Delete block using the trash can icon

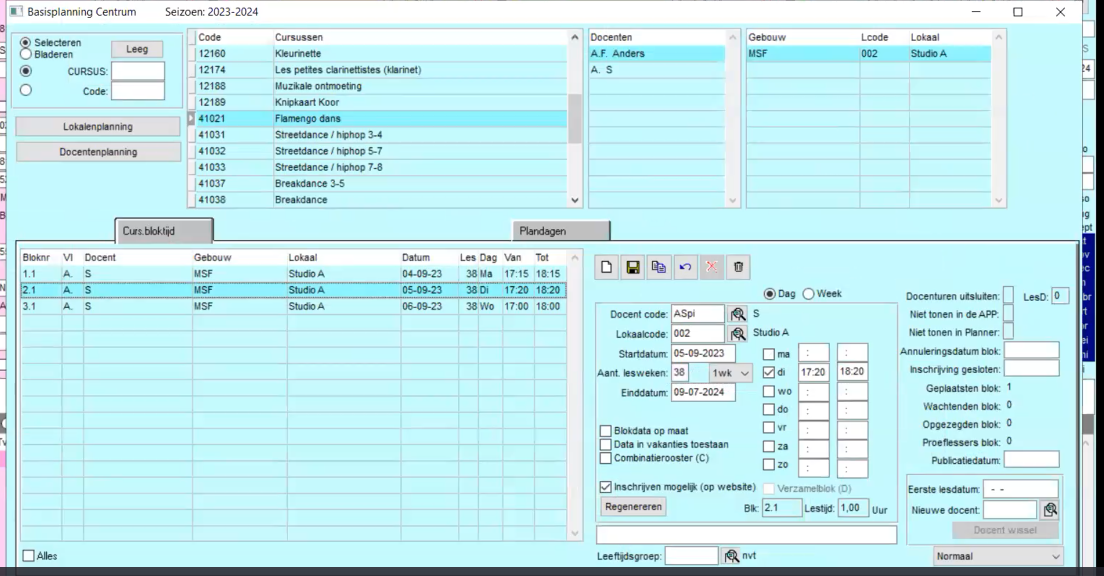pos(738,267)
